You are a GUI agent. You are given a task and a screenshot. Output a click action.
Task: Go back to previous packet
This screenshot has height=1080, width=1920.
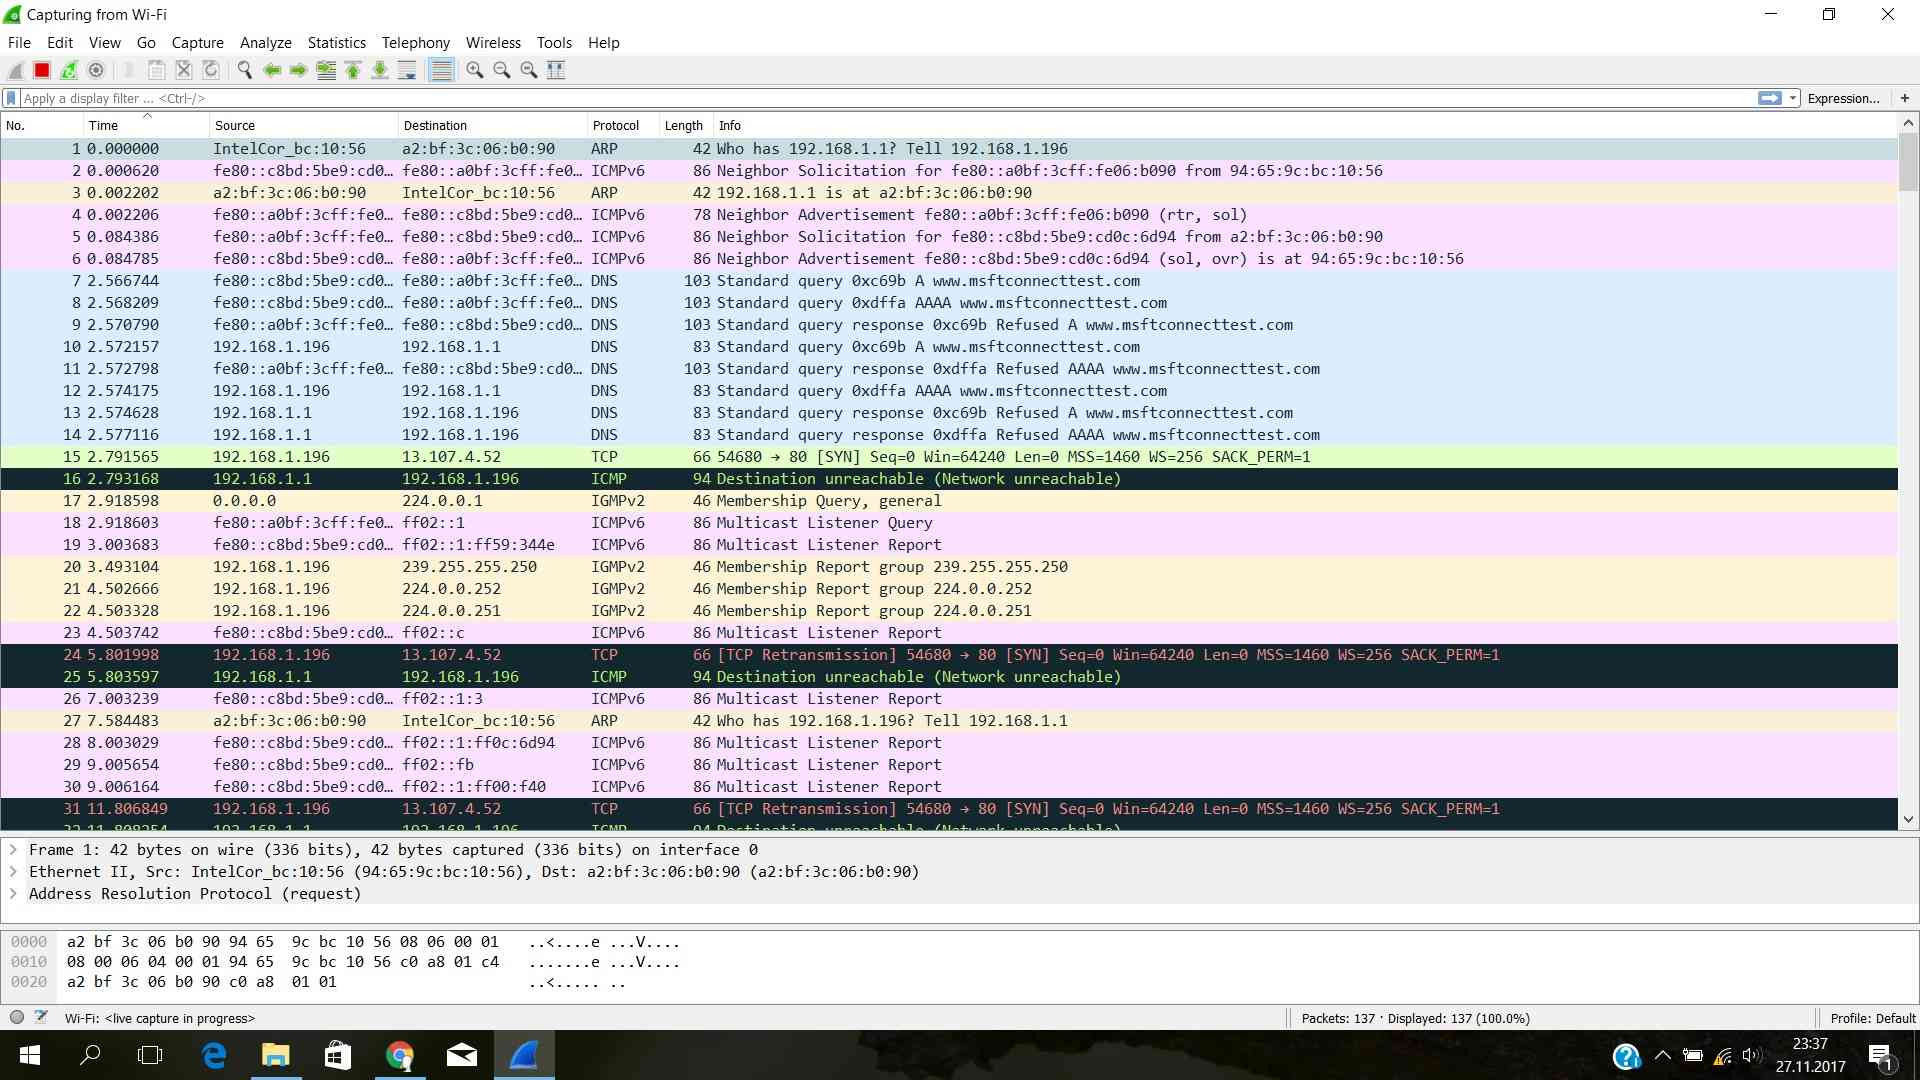point(271,70)
